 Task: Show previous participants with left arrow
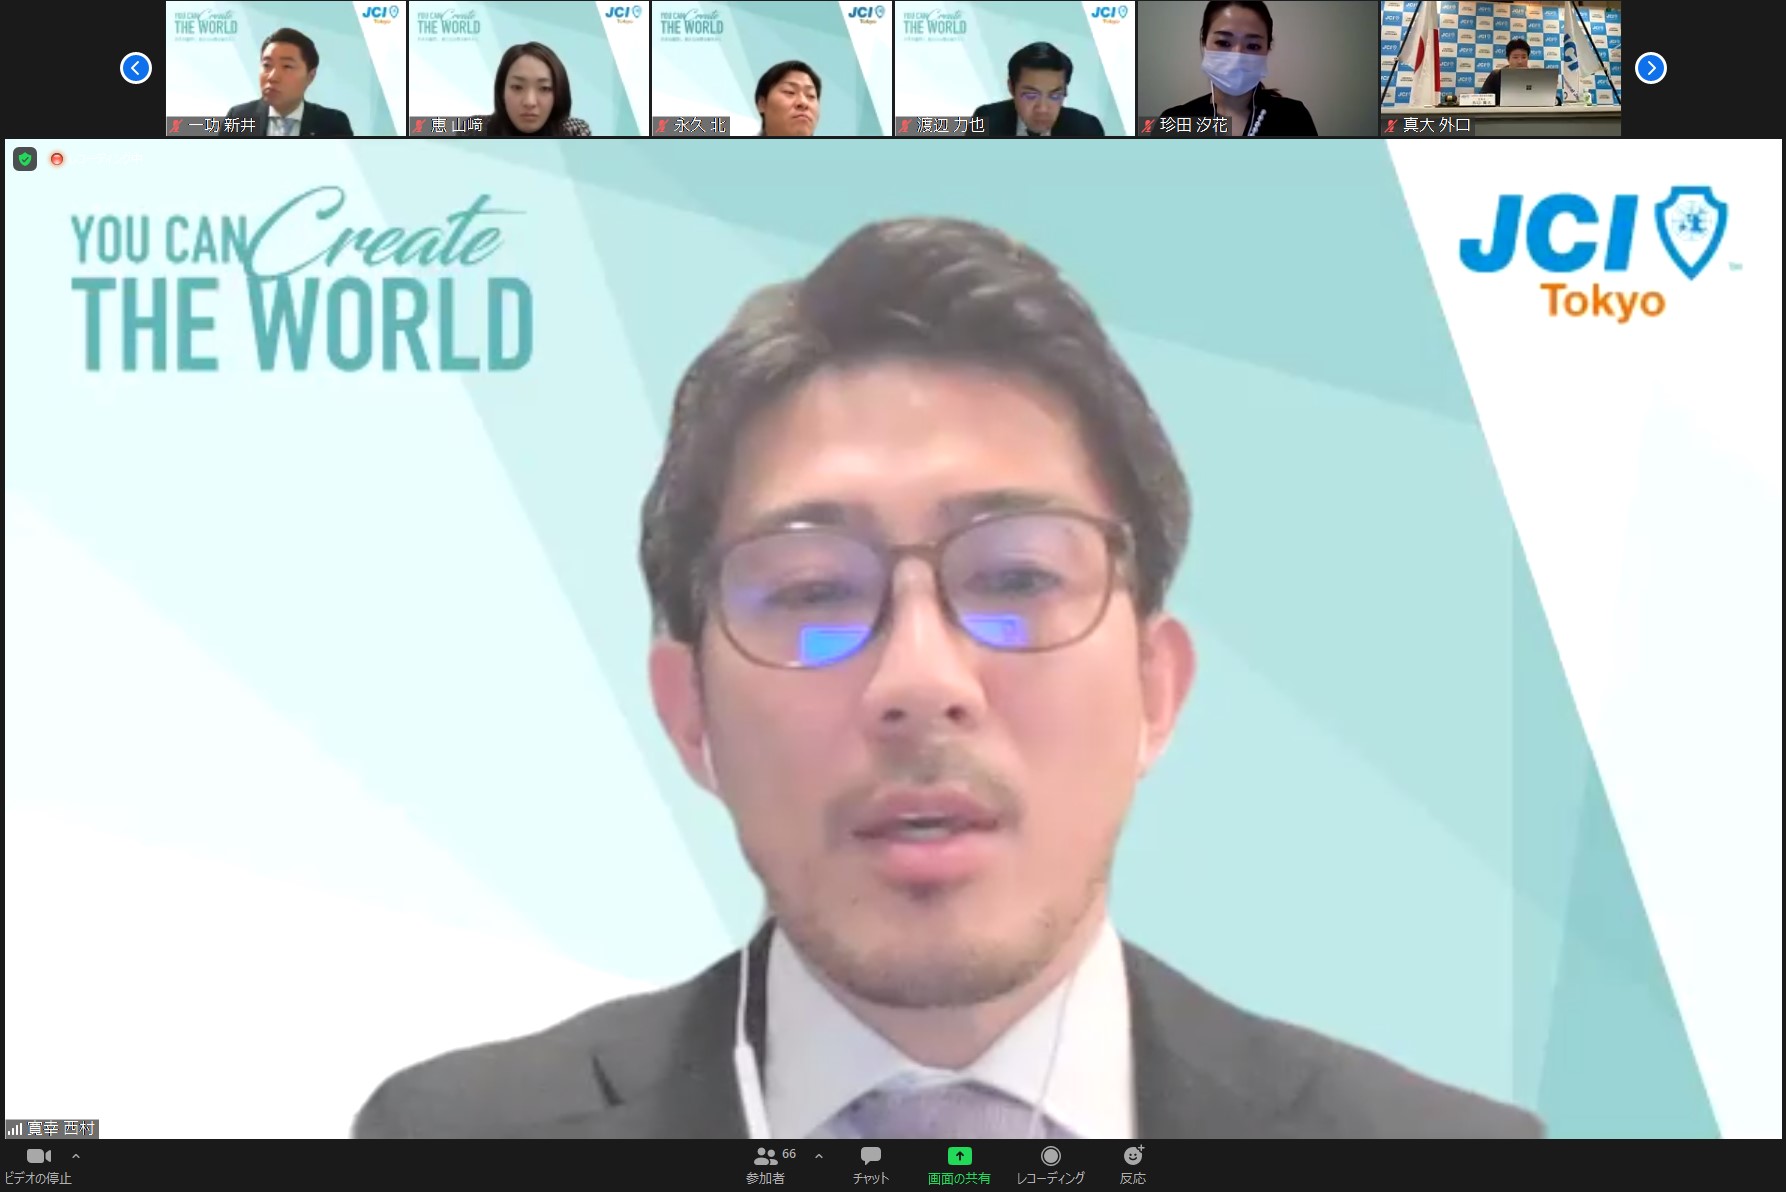pyautogui.click(x=136, y=68)
